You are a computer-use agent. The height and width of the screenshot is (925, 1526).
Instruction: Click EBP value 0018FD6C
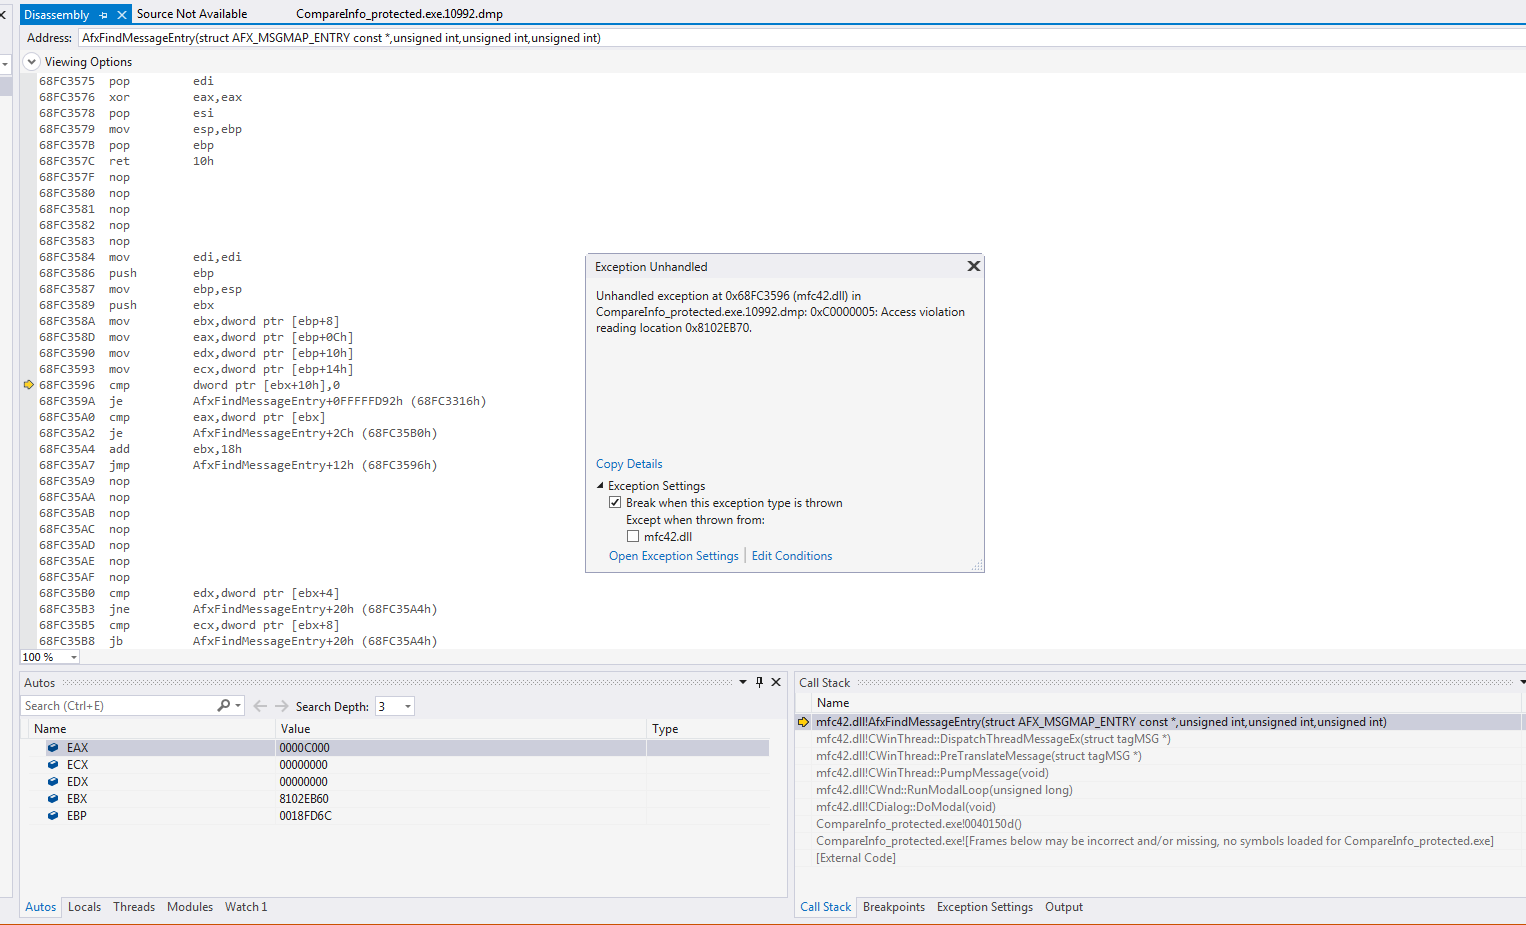(x=305, y=816)
